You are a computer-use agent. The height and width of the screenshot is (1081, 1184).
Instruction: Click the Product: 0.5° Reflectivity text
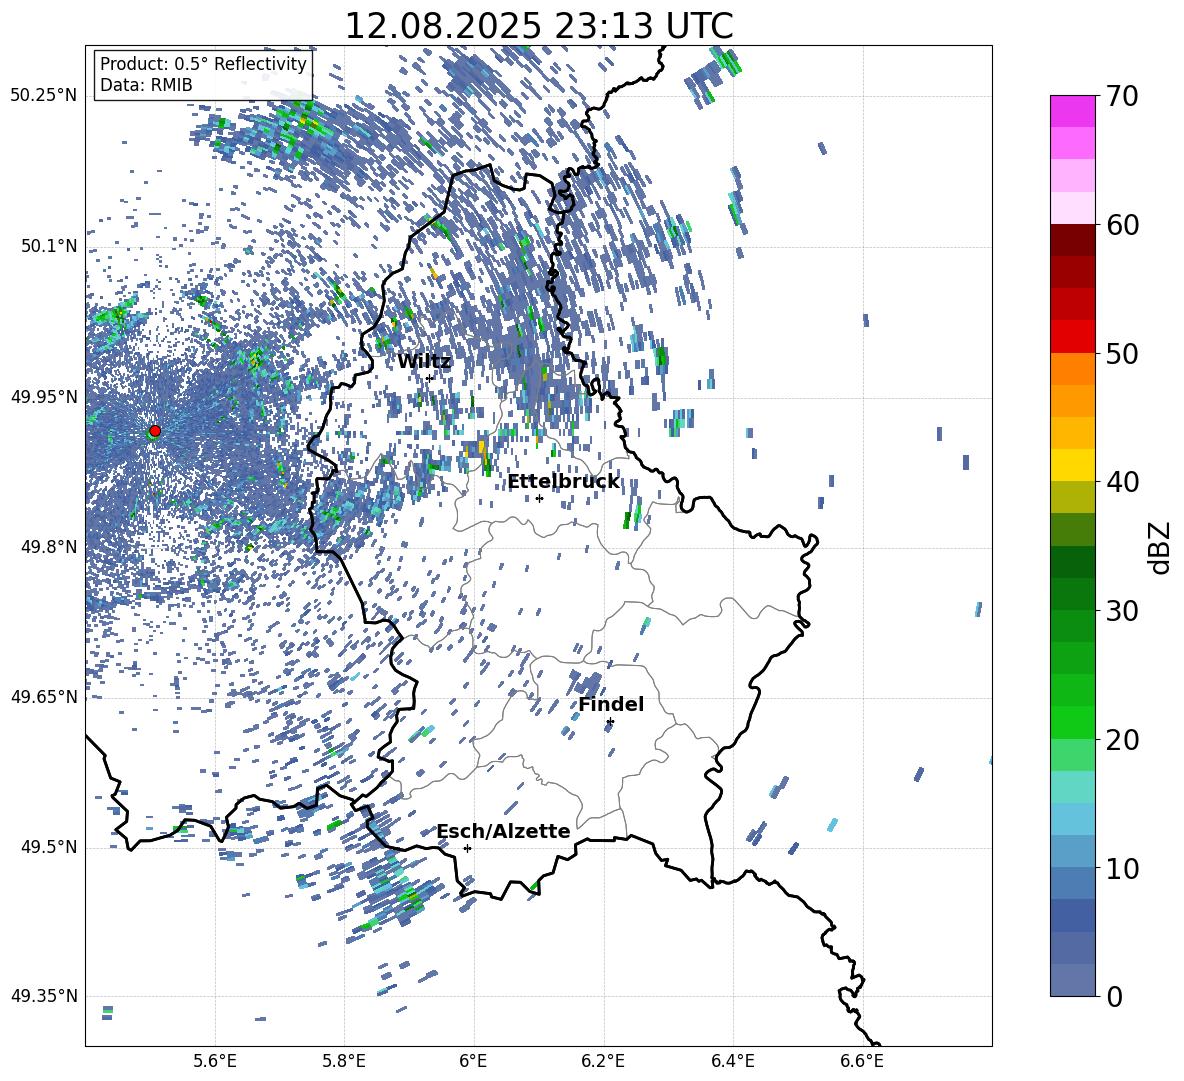pyautogui.click(x=203, y=64)
